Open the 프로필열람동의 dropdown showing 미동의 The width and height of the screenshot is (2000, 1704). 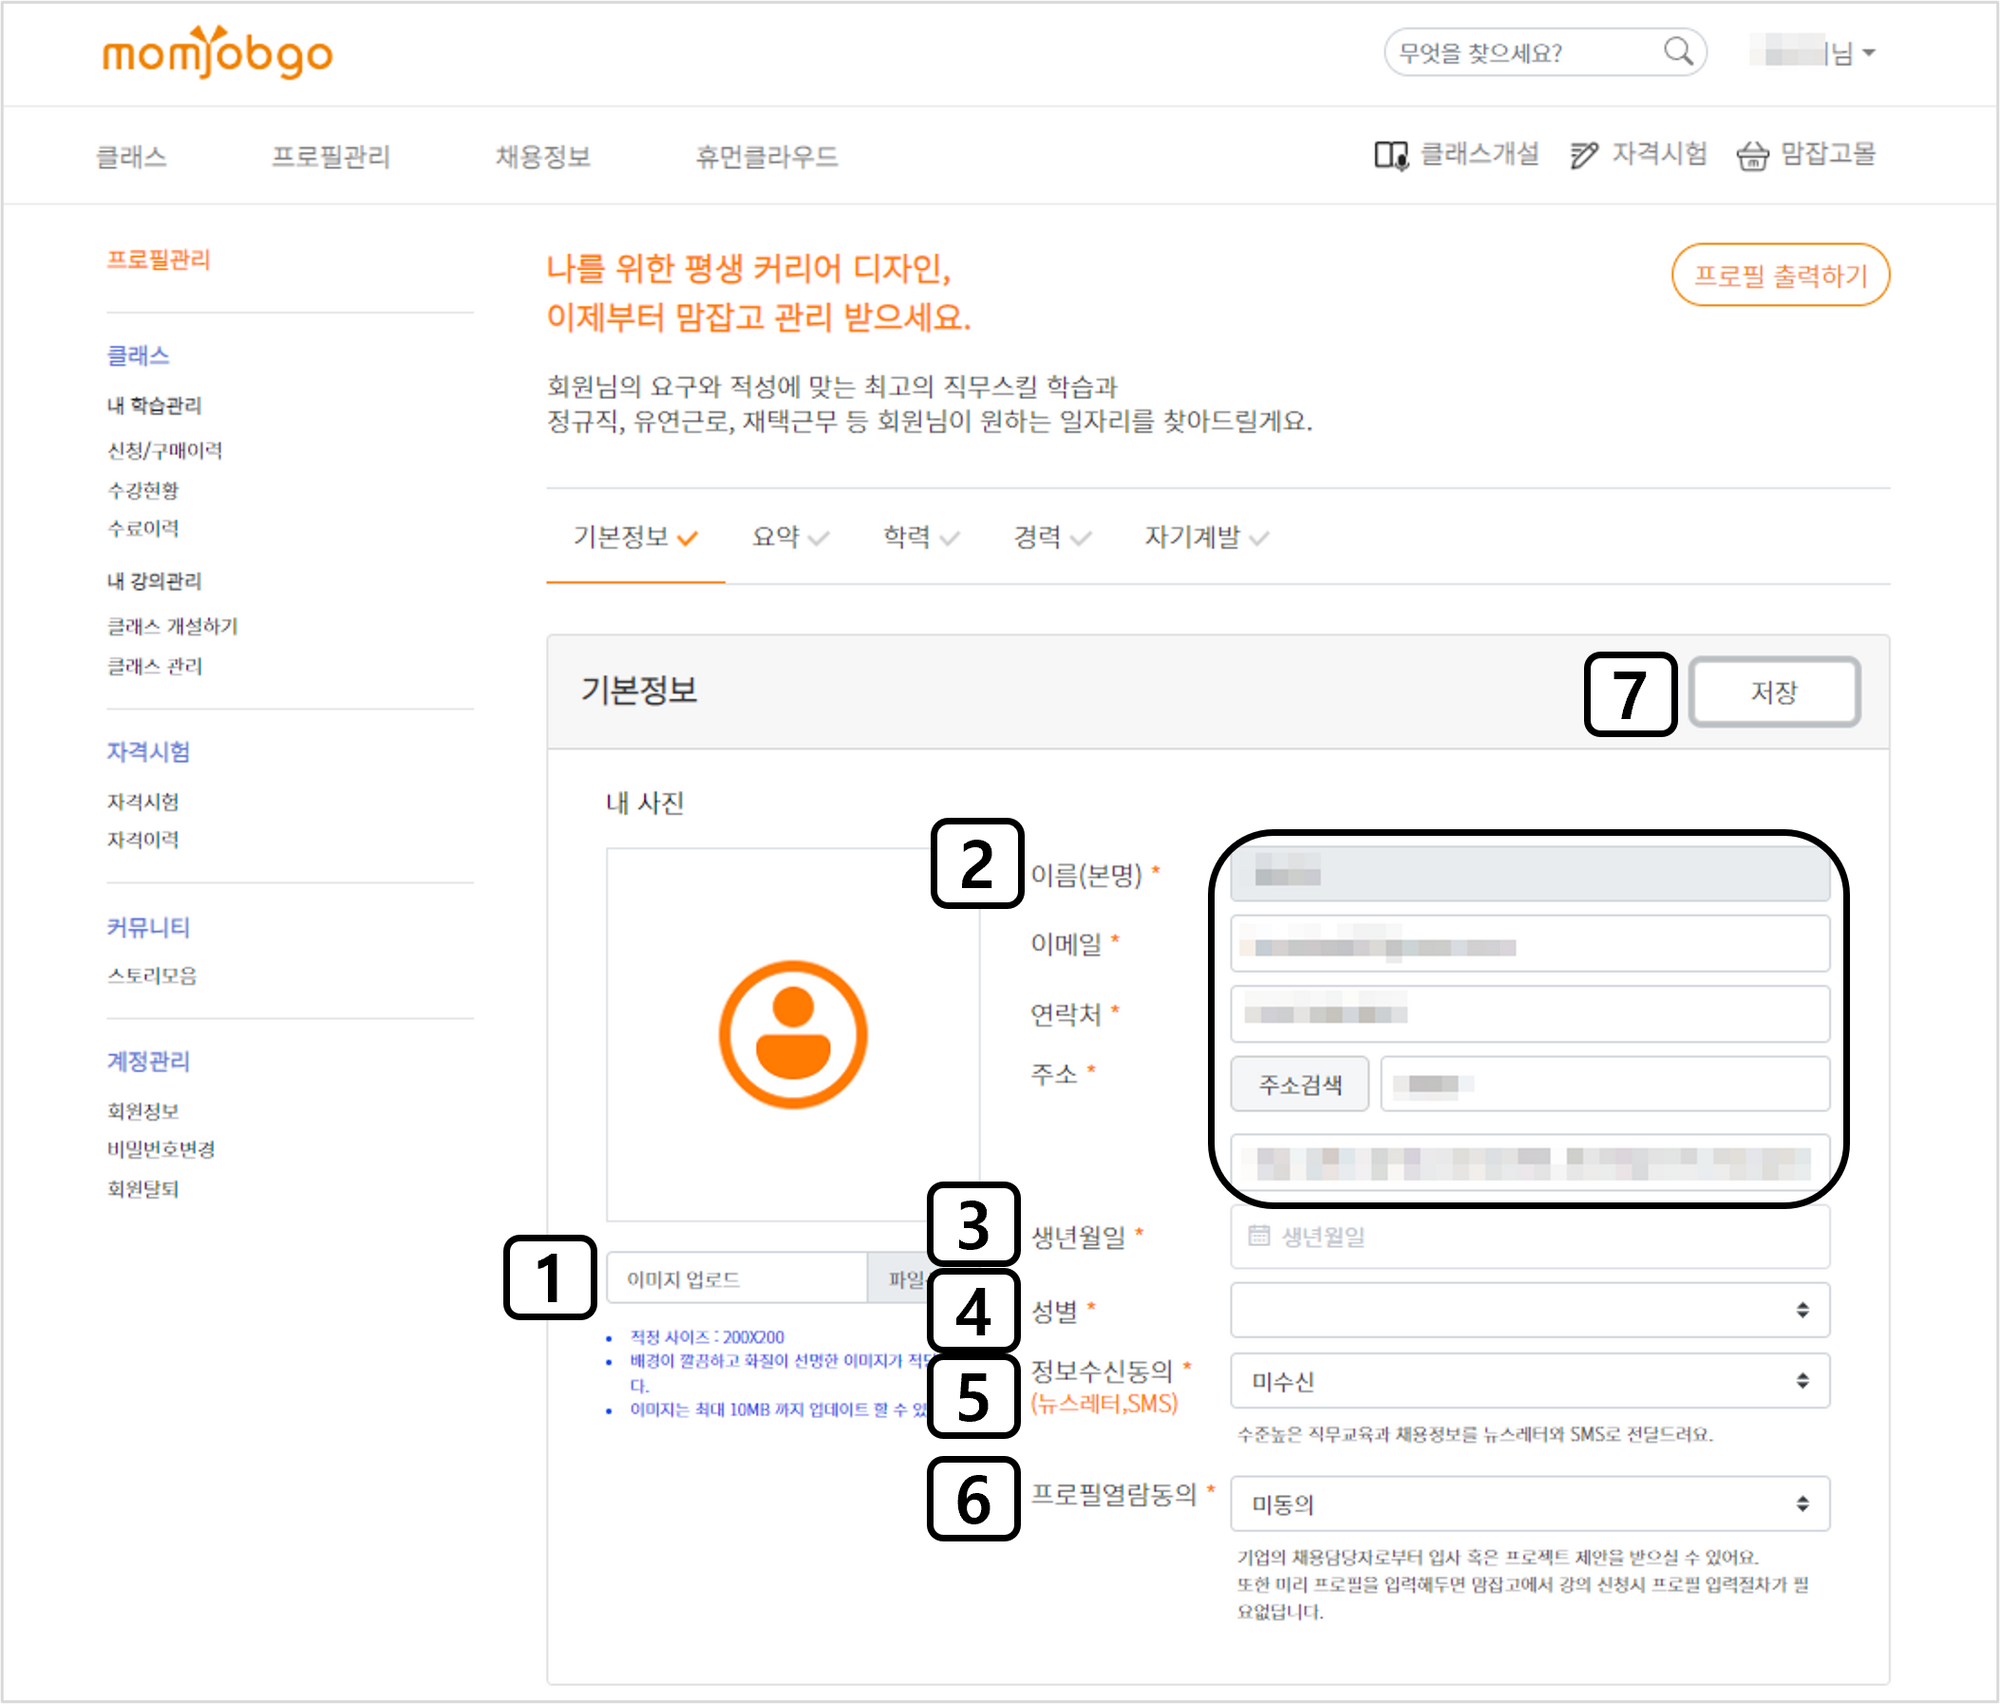tap(1529, 1503)
